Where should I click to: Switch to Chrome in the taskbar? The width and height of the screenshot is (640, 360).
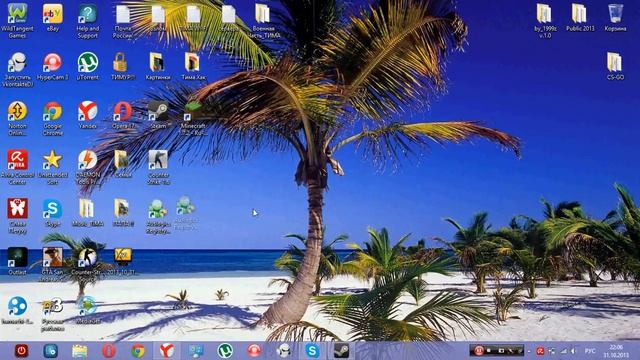138,351
